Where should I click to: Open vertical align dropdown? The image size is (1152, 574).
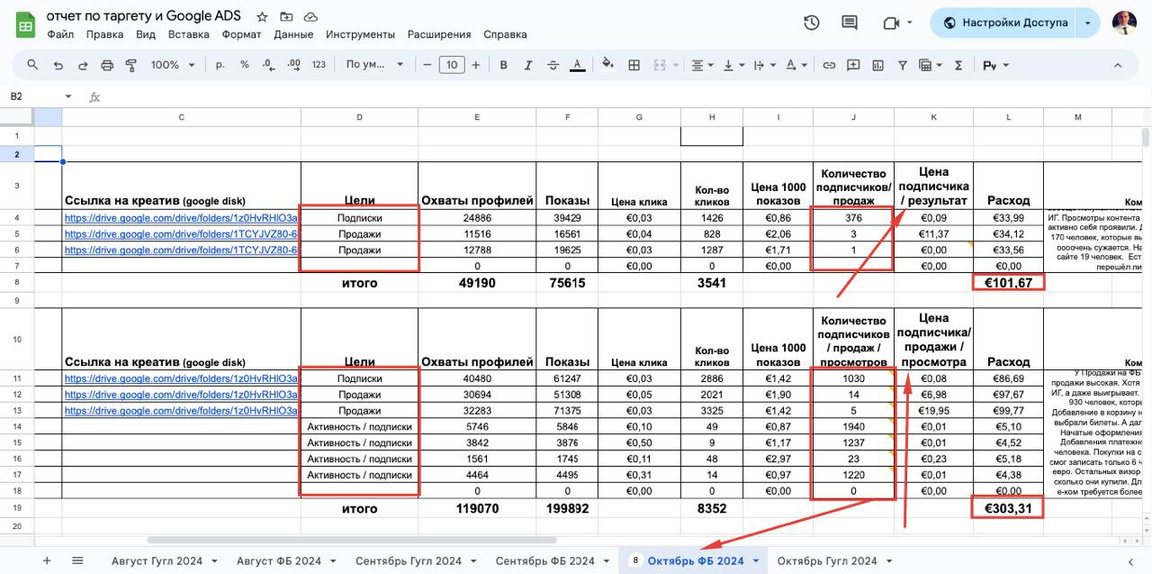tap(734, 65)
